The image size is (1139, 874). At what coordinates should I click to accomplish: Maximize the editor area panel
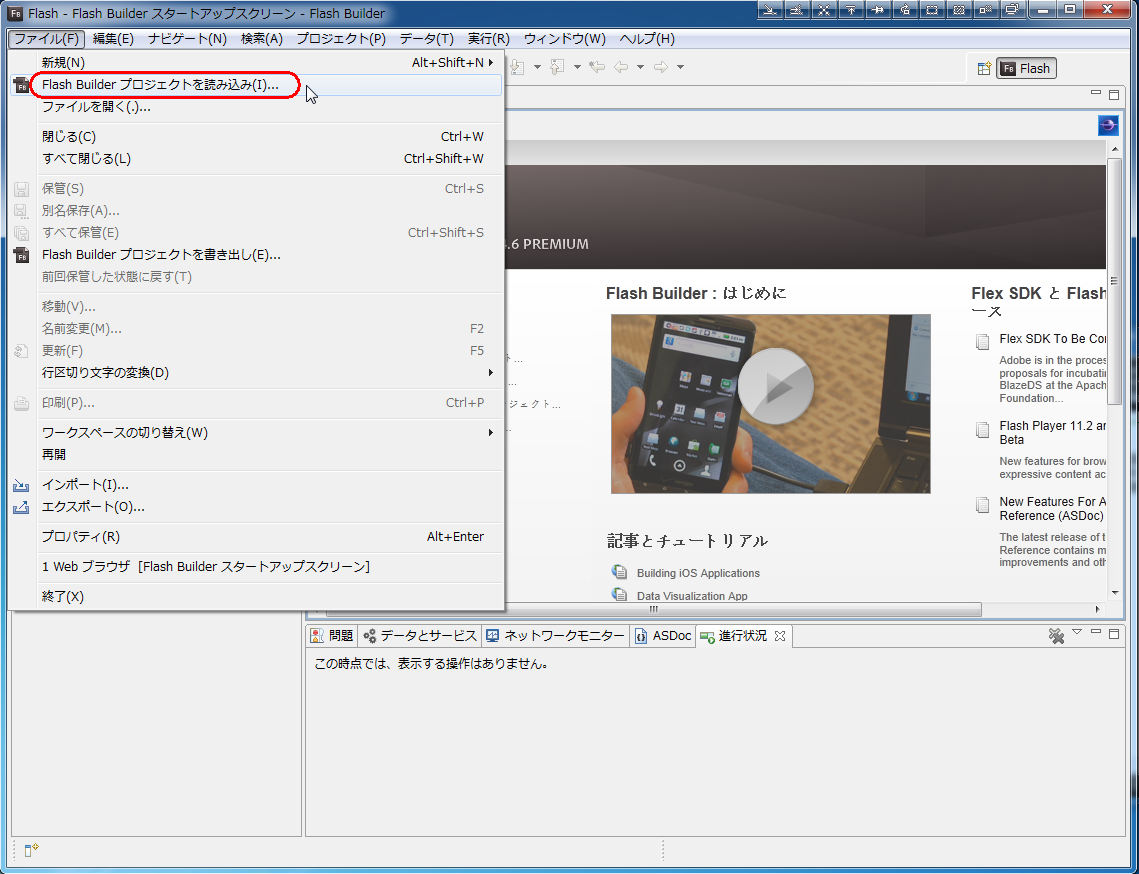[x=1114, y=94]
